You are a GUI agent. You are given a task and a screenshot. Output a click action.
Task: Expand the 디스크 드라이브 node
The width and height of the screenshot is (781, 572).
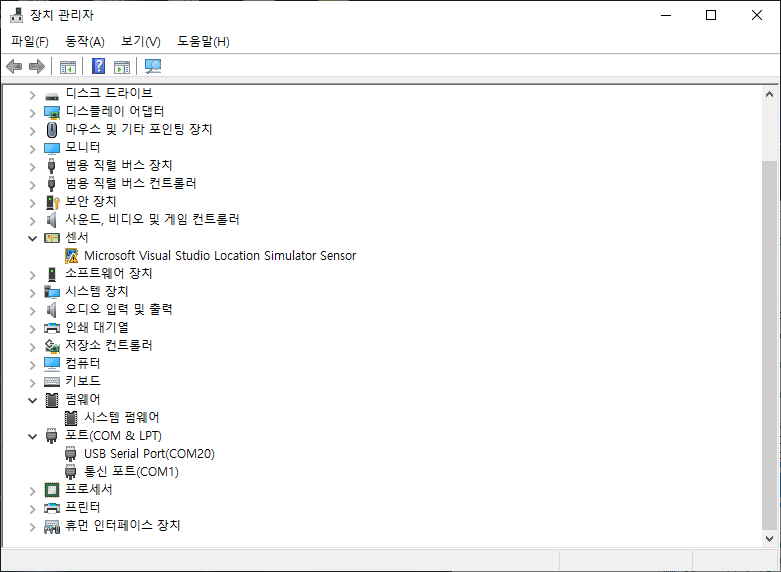[x=33, y=95]
